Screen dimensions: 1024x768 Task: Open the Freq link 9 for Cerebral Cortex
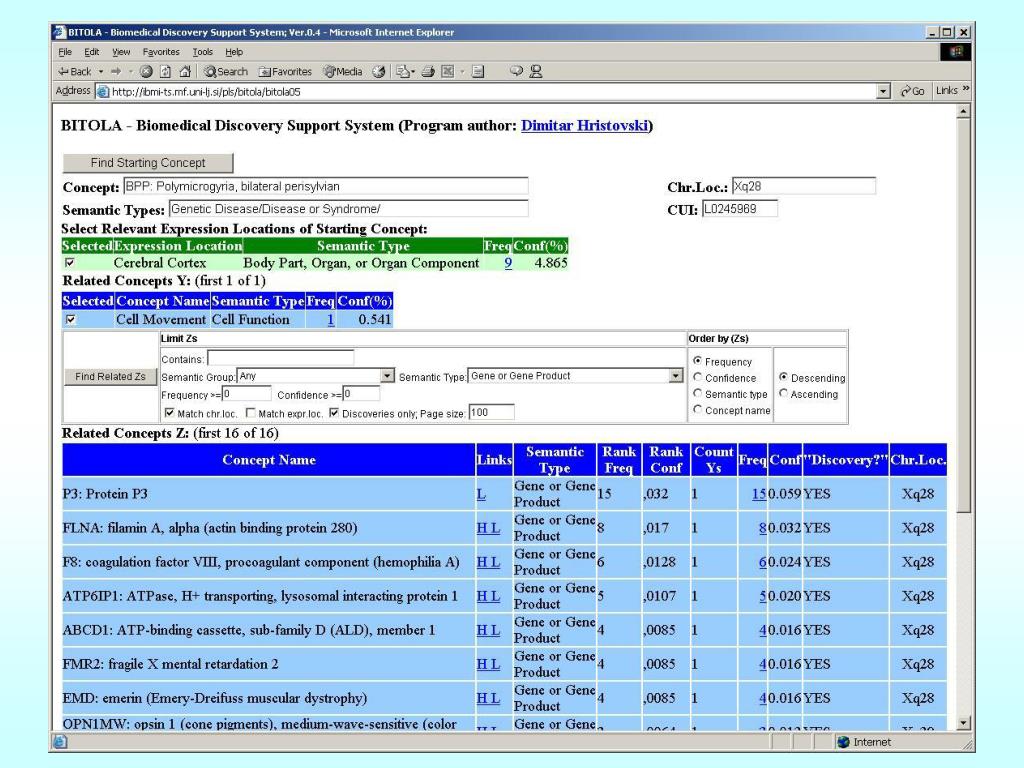pyautogui.click(x=508, y=263)
